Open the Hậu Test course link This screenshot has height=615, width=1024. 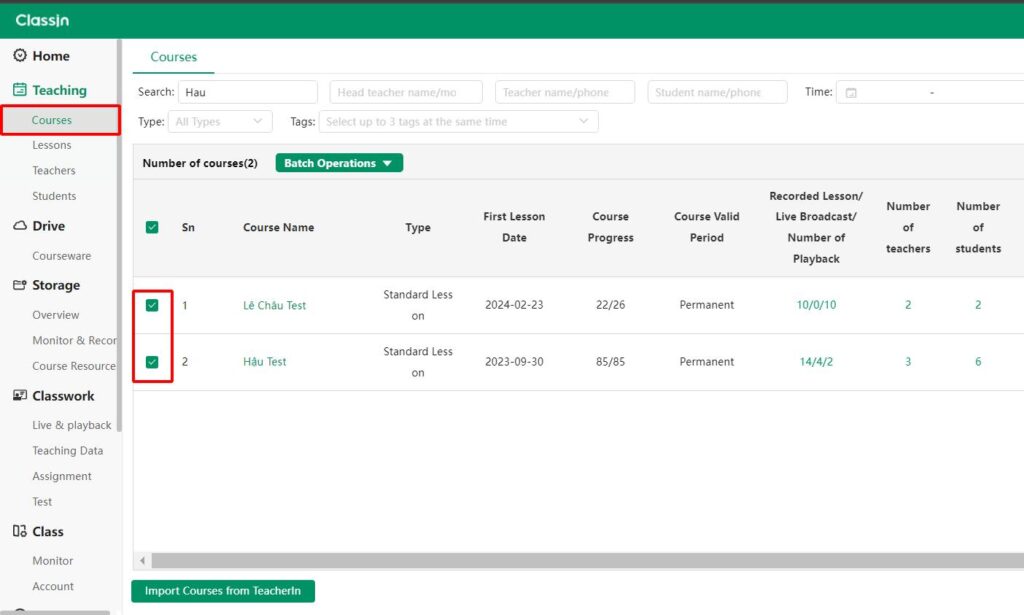(264, 362)
